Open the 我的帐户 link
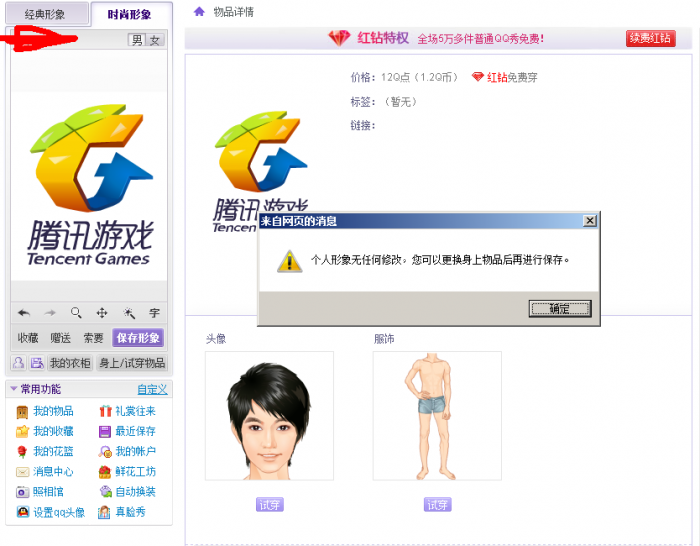The height and width of the screenshot is (546, 700). coord(136,451)
